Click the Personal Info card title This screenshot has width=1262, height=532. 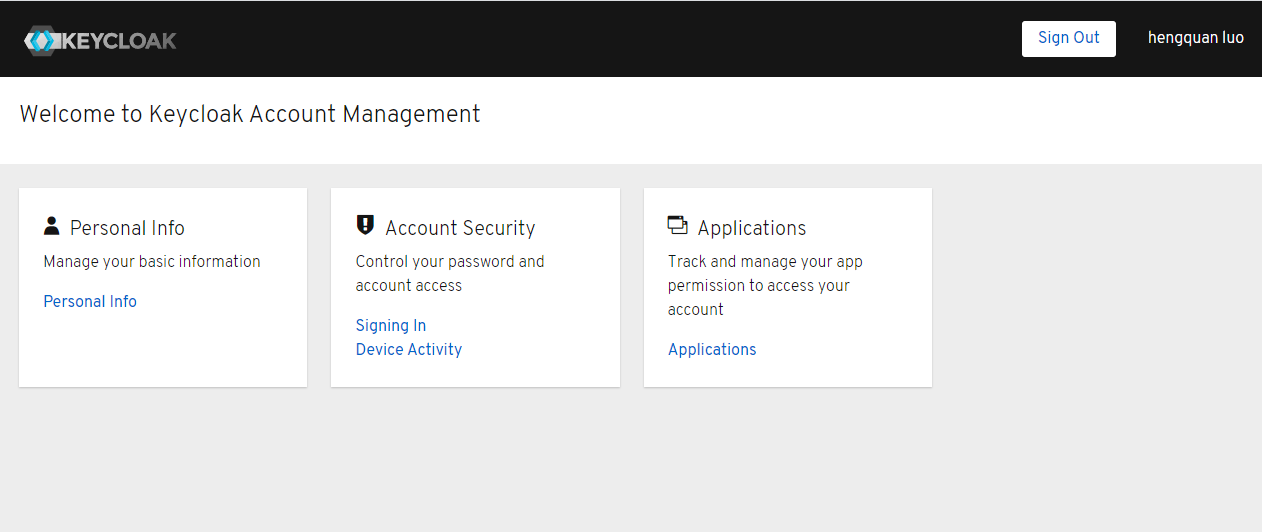click(x=127, y=228)
